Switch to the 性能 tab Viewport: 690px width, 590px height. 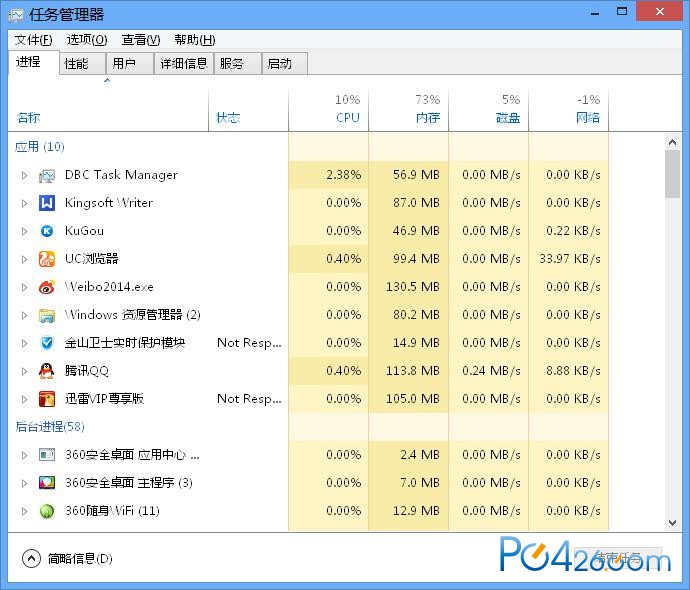click(x=82, y=64)
